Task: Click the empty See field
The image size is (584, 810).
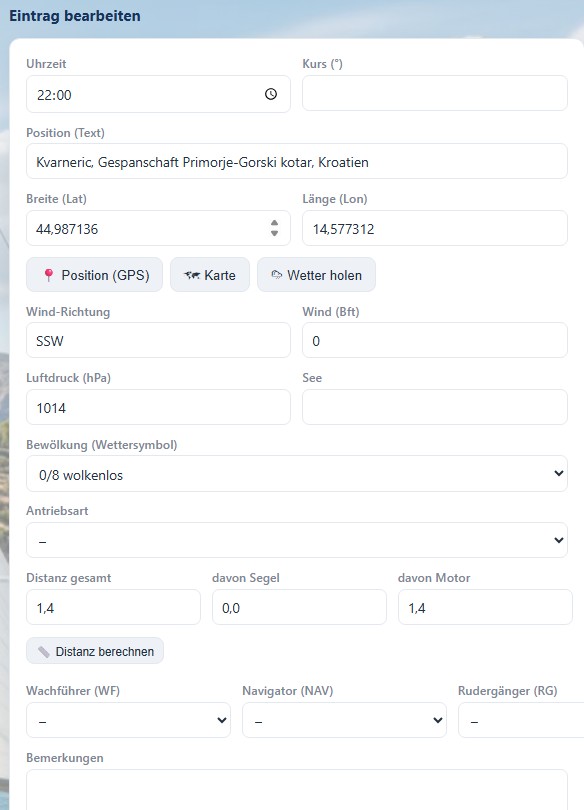Action: [435, 407]
